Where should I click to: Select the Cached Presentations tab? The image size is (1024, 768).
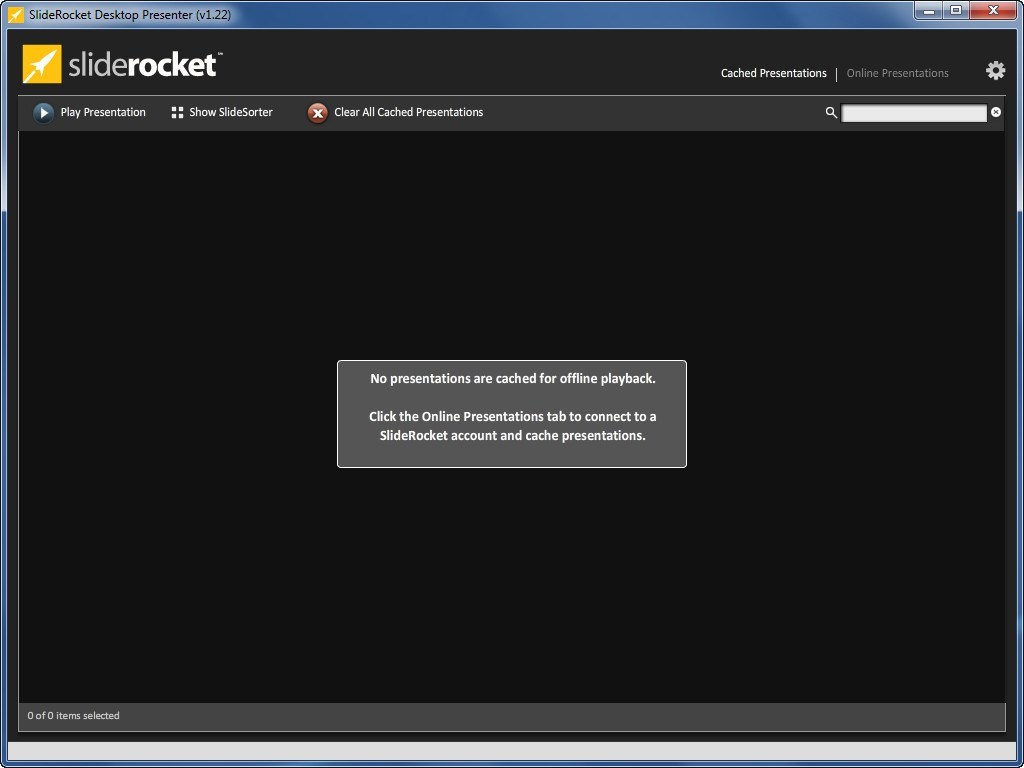pyautogui.click(x=773, y=73)
